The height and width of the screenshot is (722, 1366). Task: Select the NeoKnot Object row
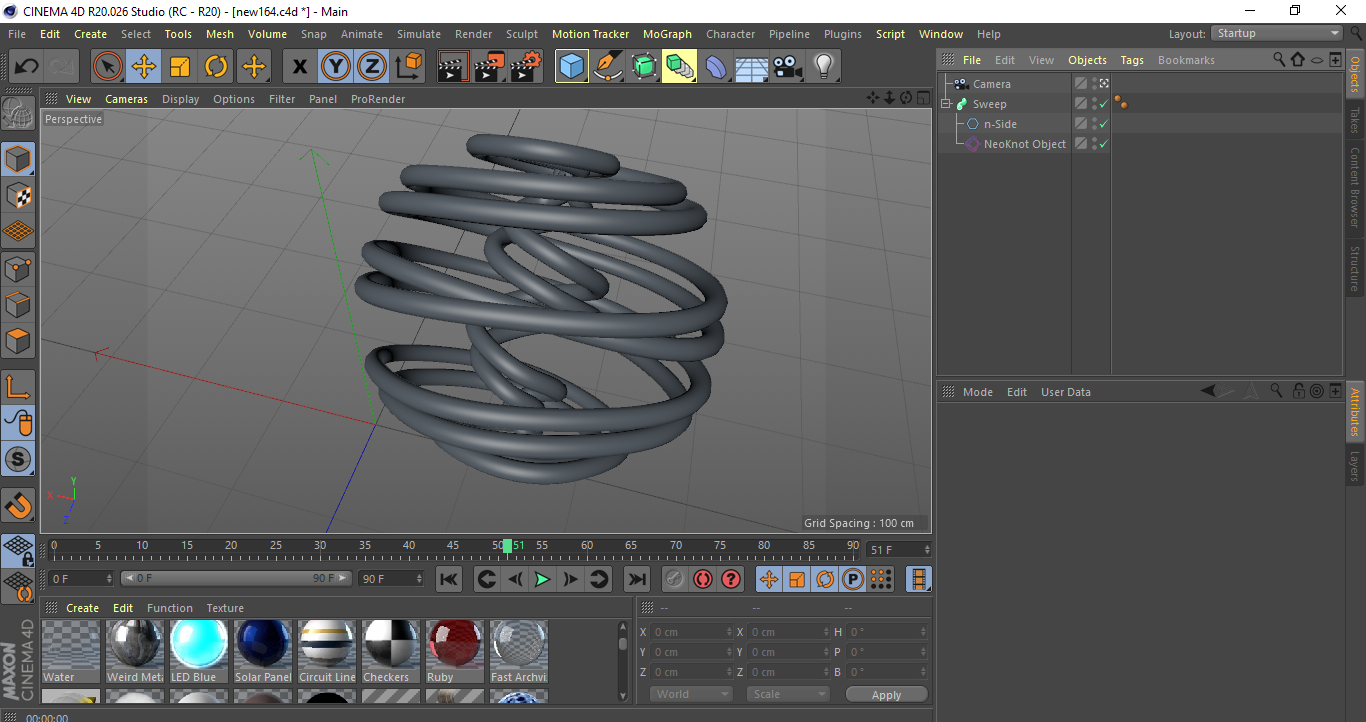click(x=1024, y=144)
